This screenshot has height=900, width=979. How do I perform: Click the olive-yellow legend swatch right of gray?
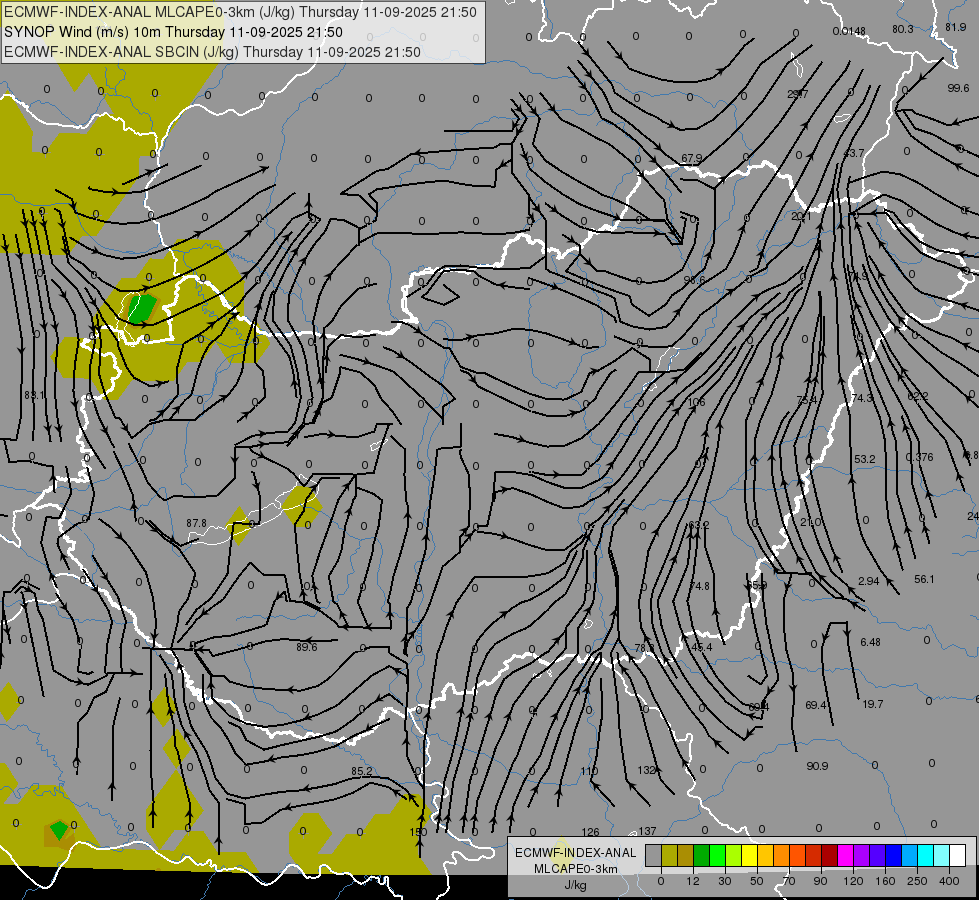coord(670,855)
